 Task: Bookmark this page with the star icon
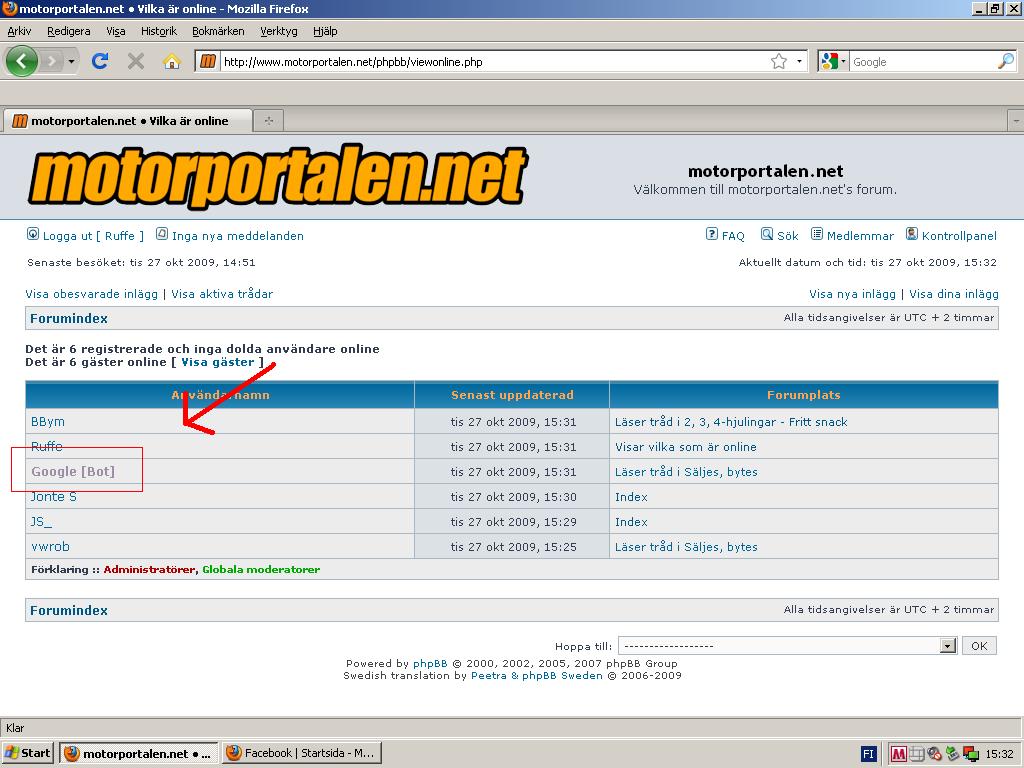point(778,61)
